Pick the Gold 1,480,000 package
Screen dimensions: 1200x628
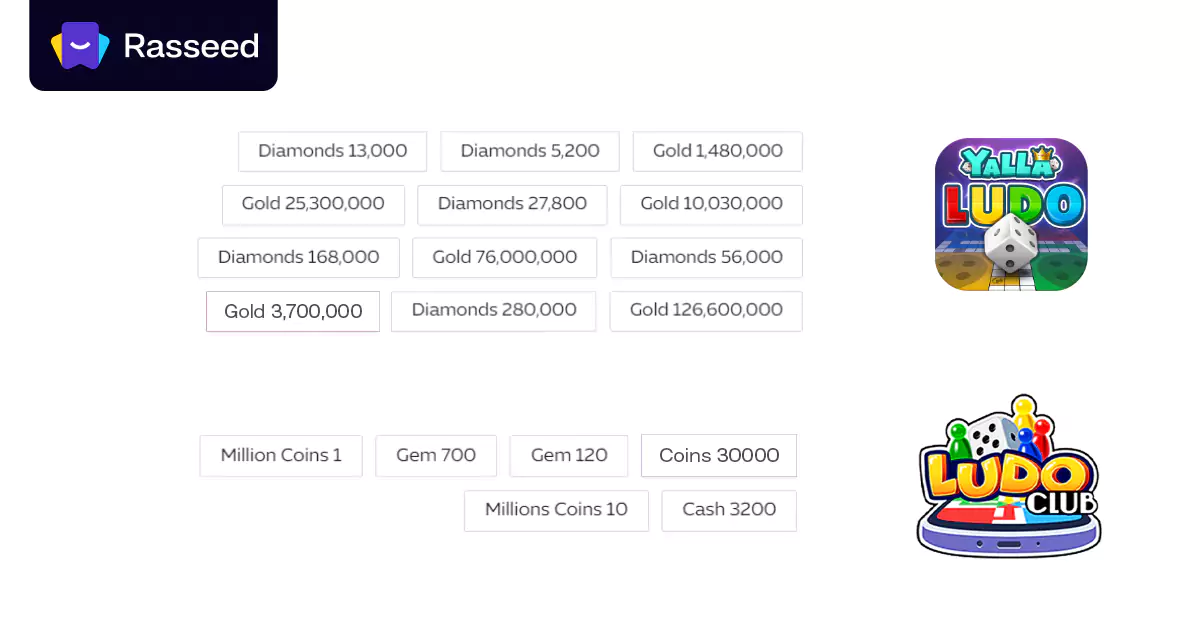point(717,151)
